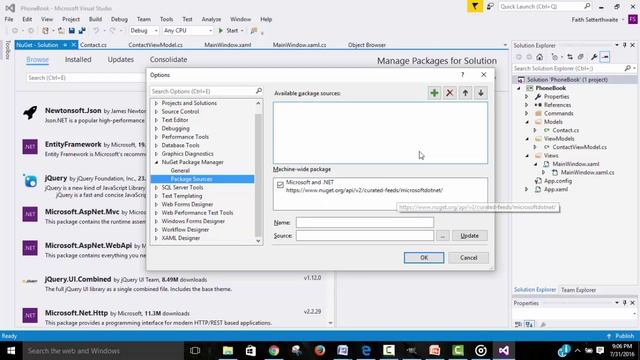Switch to the Consolidate NuGet tab

coord(168,60)
